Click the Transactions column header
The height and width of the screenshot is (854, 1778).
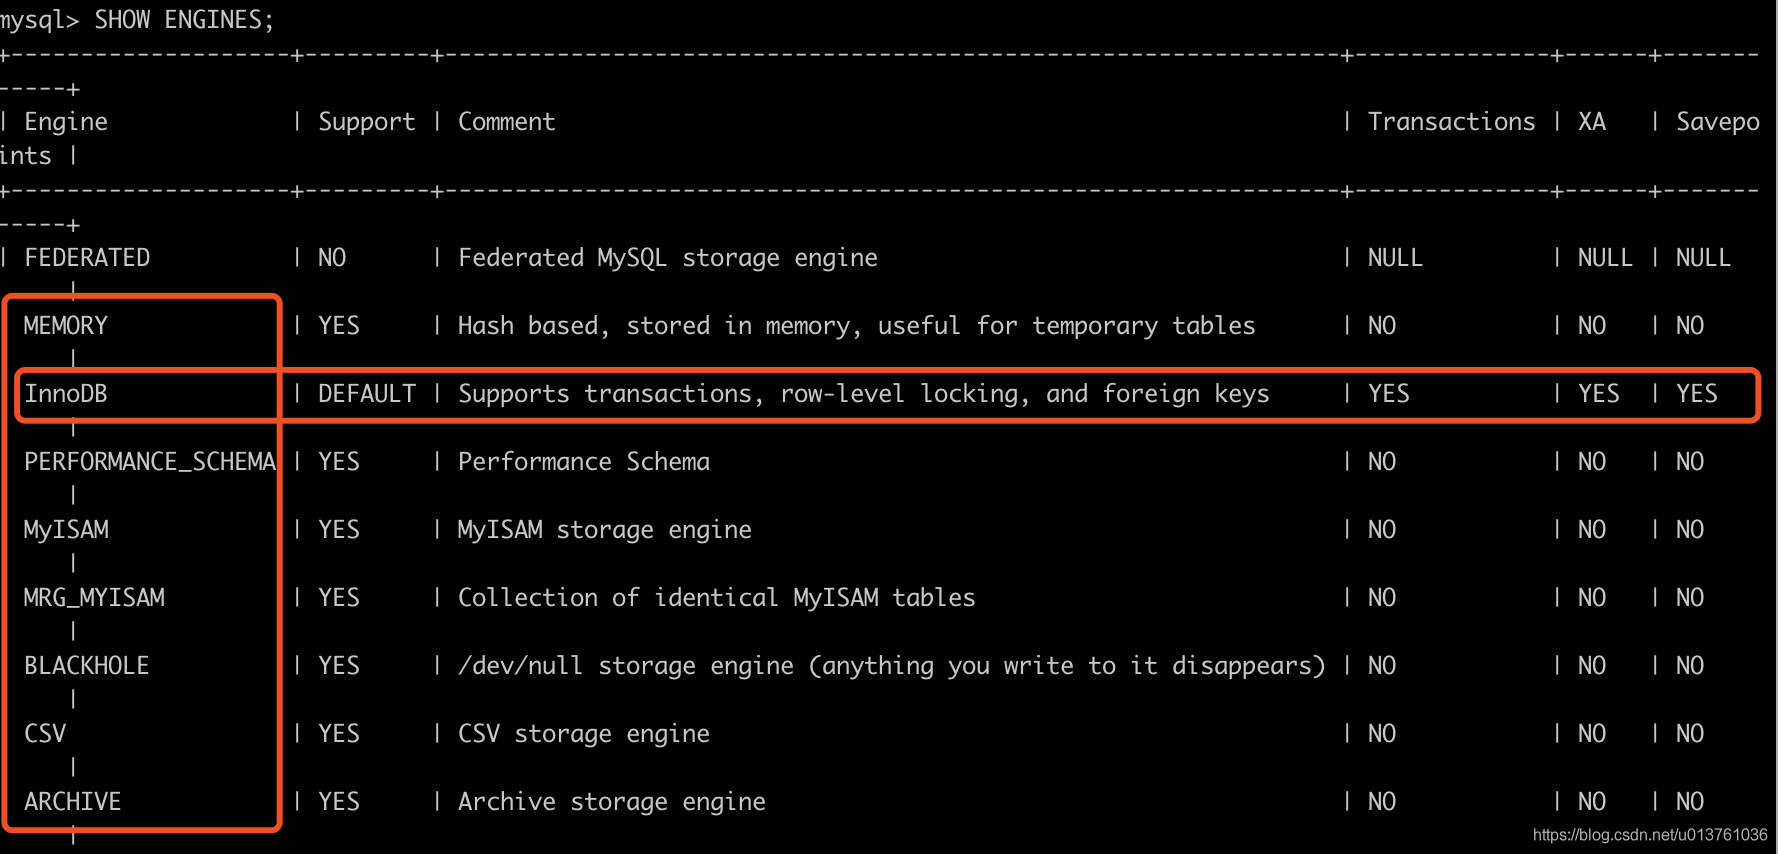tap(1451, 122)
